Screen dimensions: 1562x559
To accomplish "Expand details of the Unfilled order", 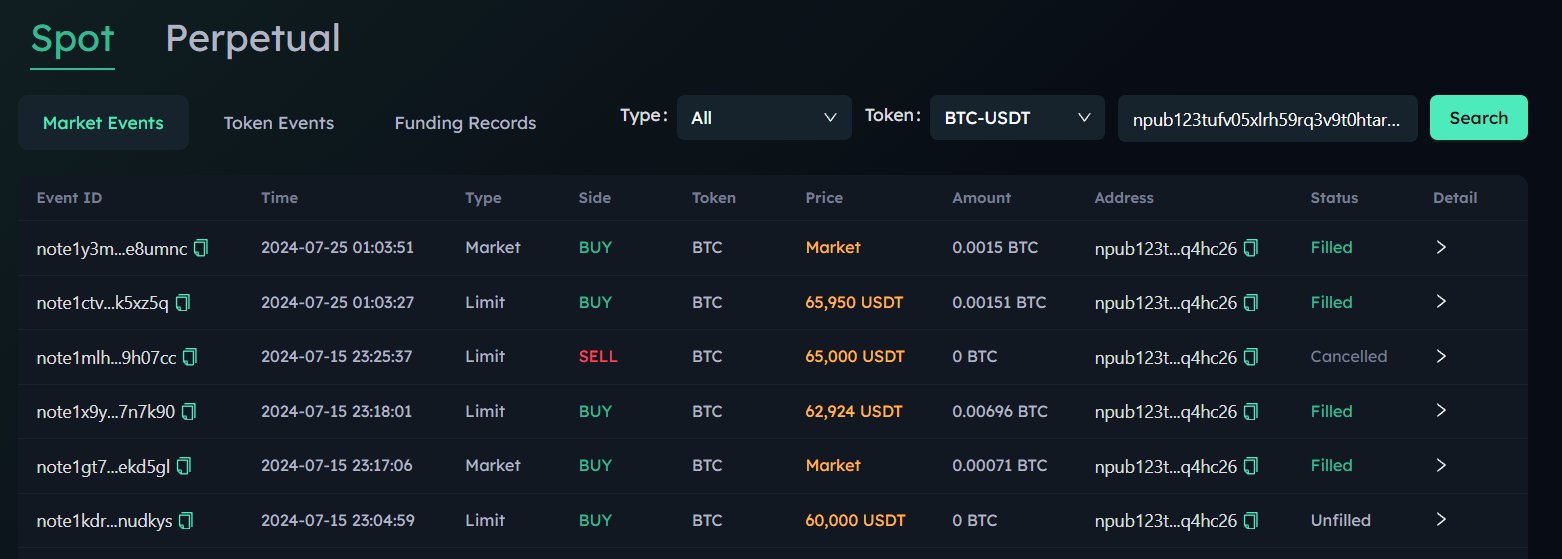I will pos(1441,520).
